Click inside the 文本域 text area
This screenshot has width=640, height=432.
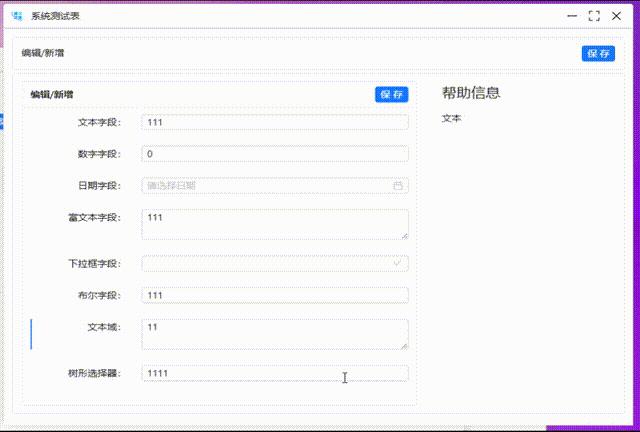tap(272, 333)
